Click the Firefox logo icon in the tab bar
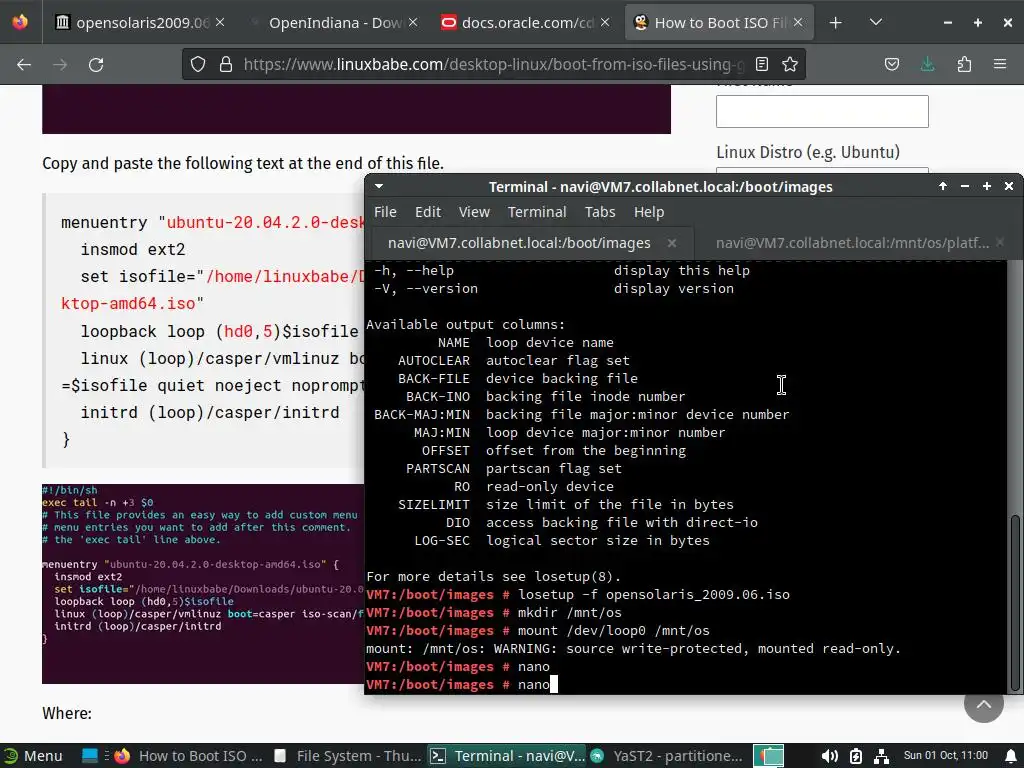 click(20, 22)
